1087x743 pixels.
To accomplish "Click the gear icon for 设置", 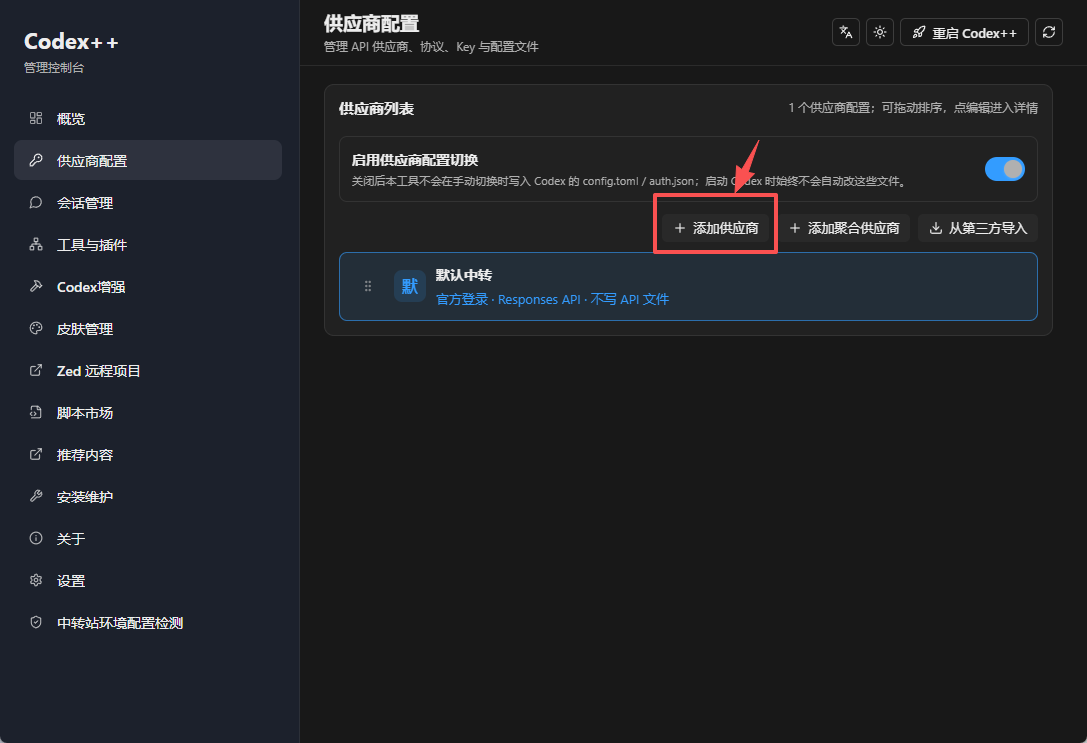I will pyautogui.click(x=36, y=580).
